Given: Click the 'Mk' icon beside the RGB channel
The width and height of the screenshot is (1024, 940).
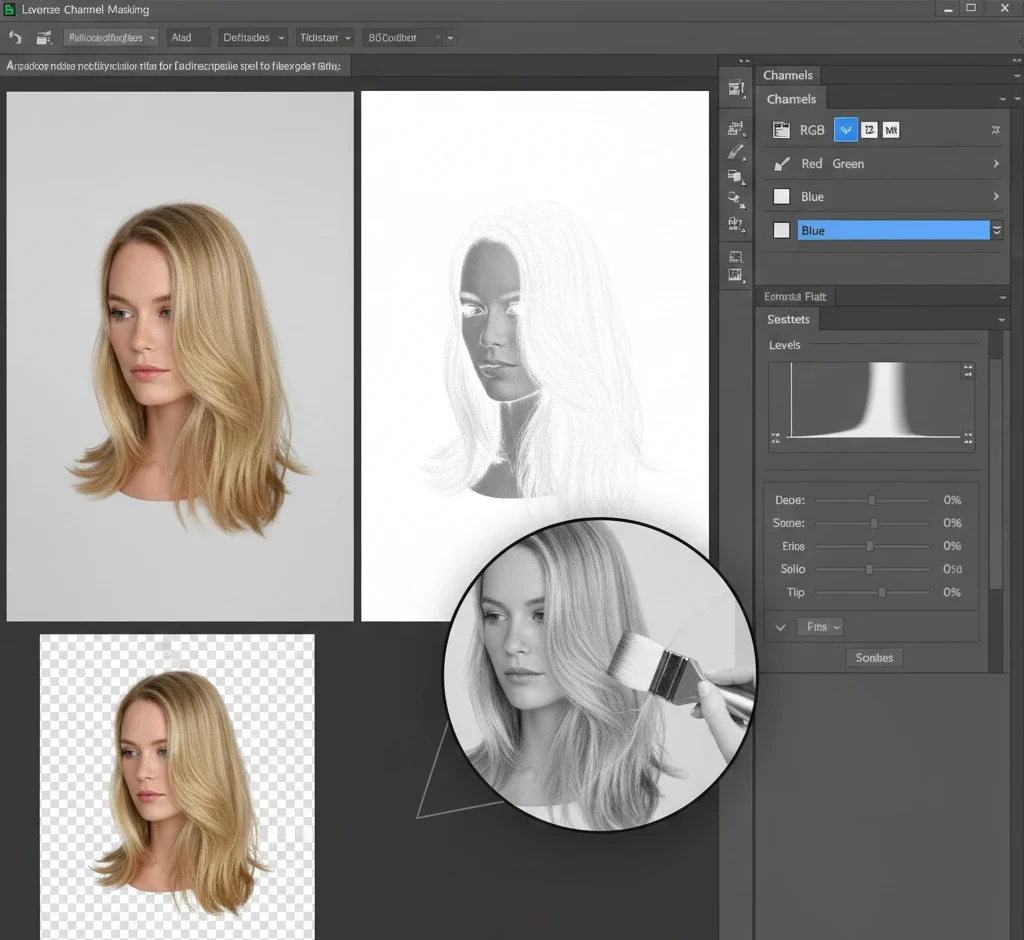Looking at the screenshot, I should point(891,129).
